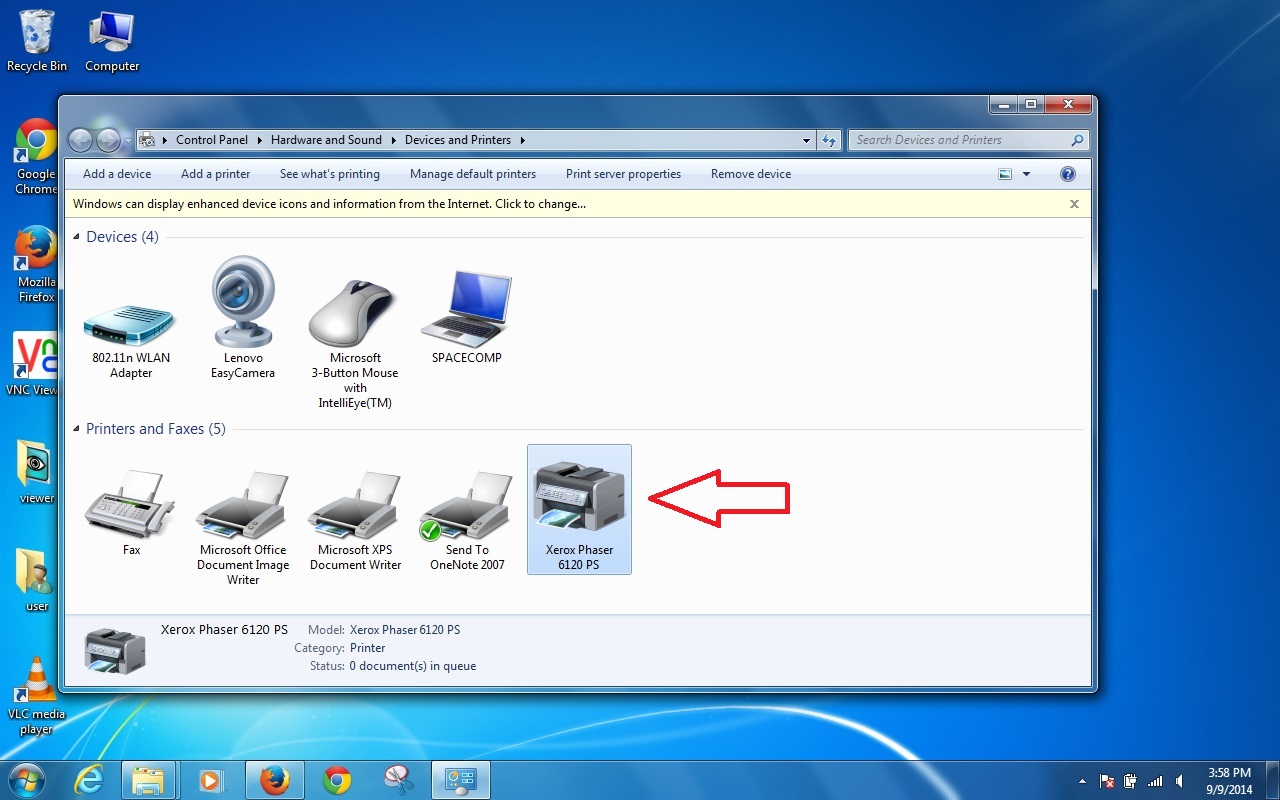Launch Internet Explorer from taskbar
1280x800 pixels.
pos(89,780)
